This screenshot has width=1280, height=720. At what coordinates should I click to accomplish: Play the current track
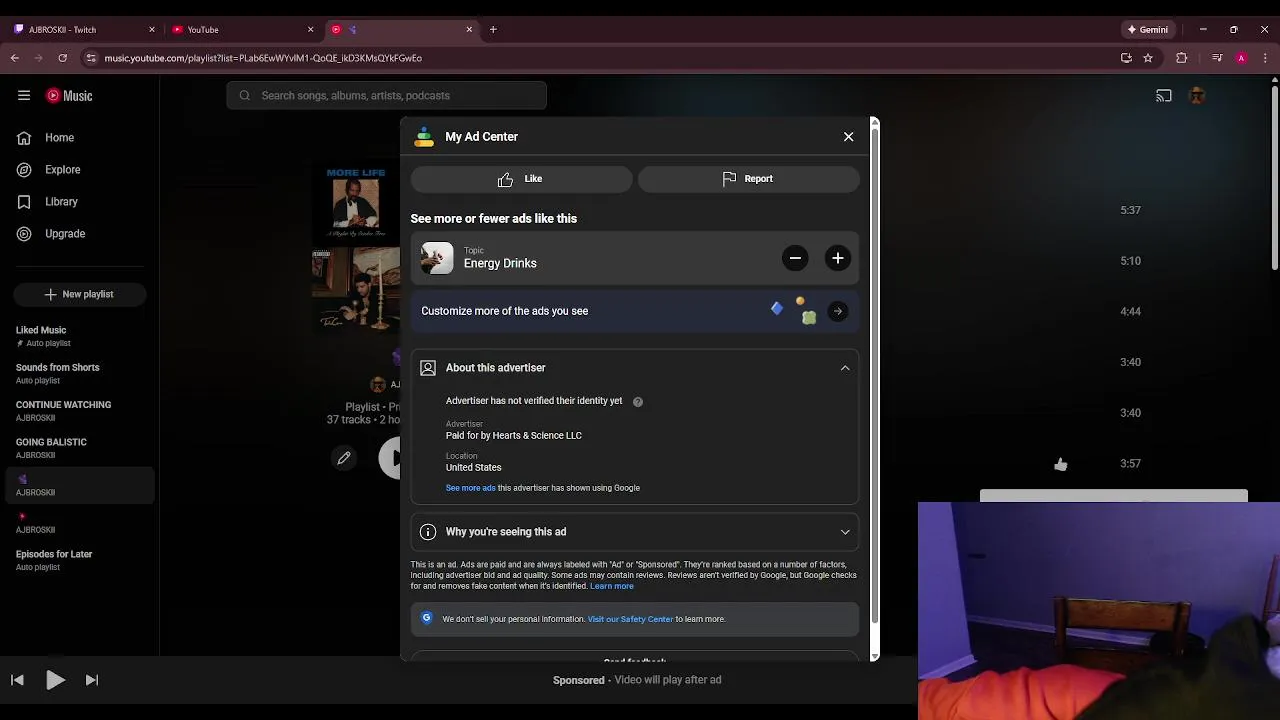click(55, 680)
